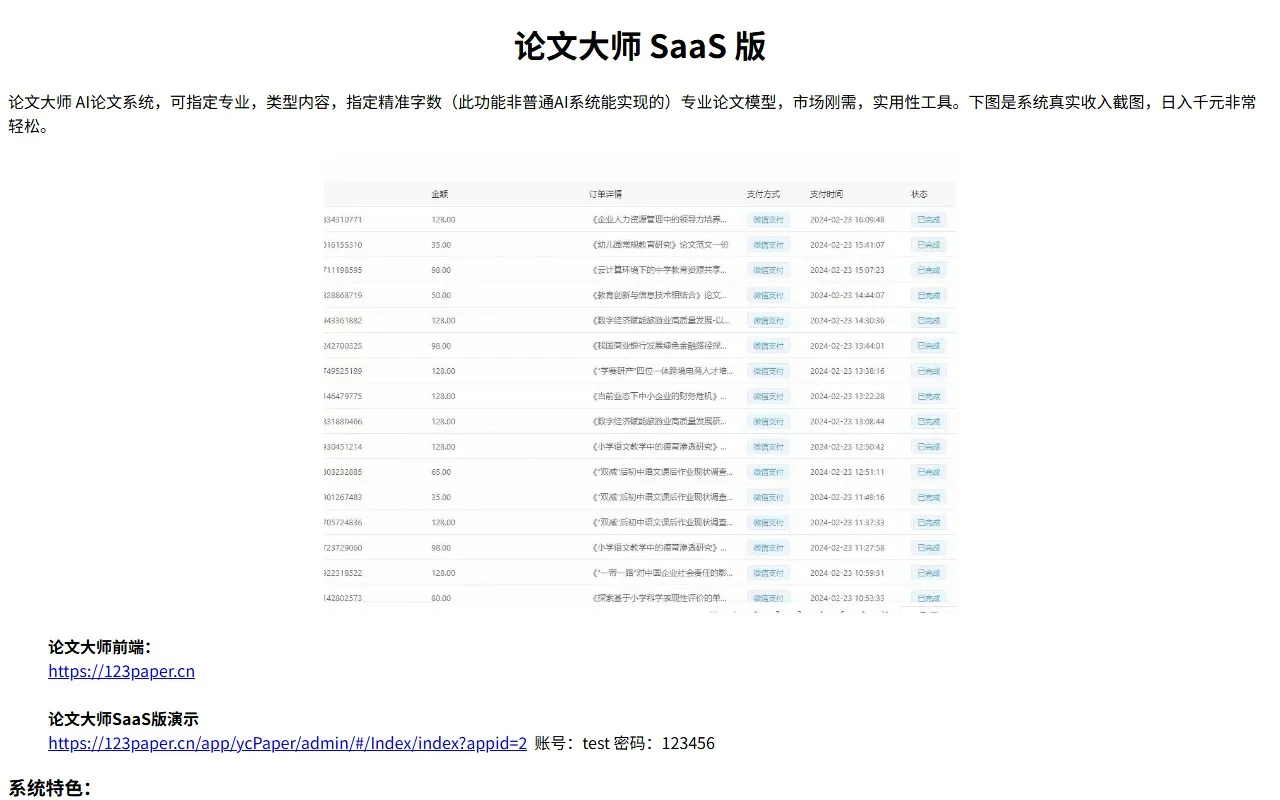Click the 系统特色 heading text
Image resolution: width=1280 pixels, height=800 pixels.
[x=47, y=787]
